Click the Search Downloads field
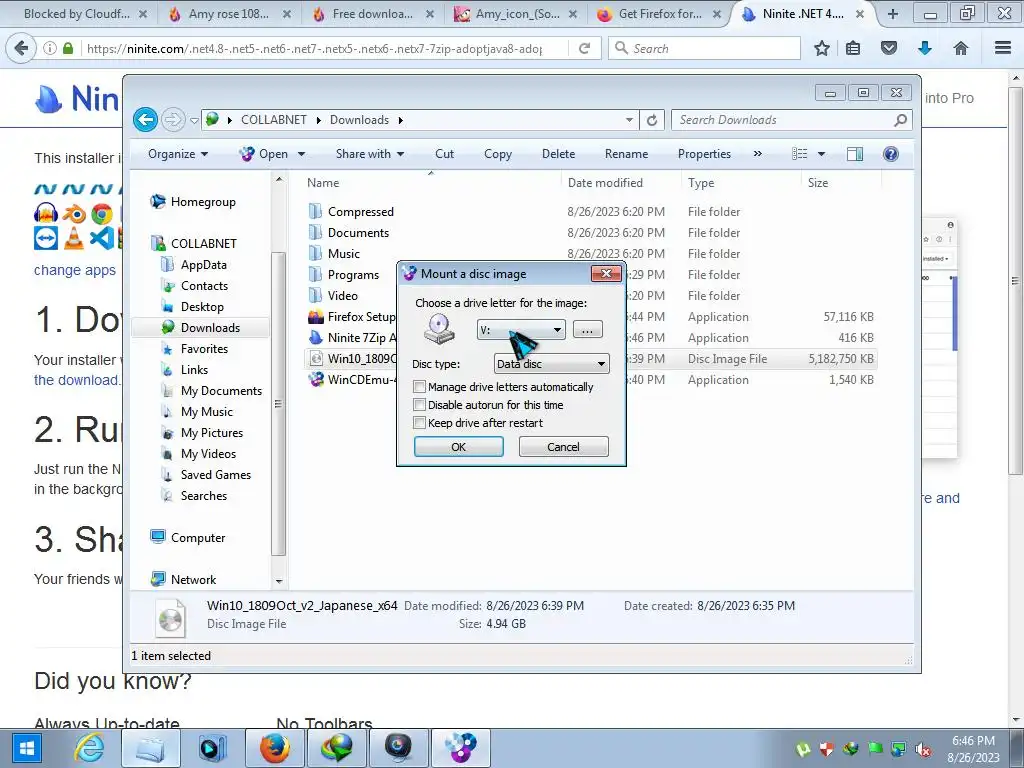1024x768 pixels. click(x=792, y=120)
